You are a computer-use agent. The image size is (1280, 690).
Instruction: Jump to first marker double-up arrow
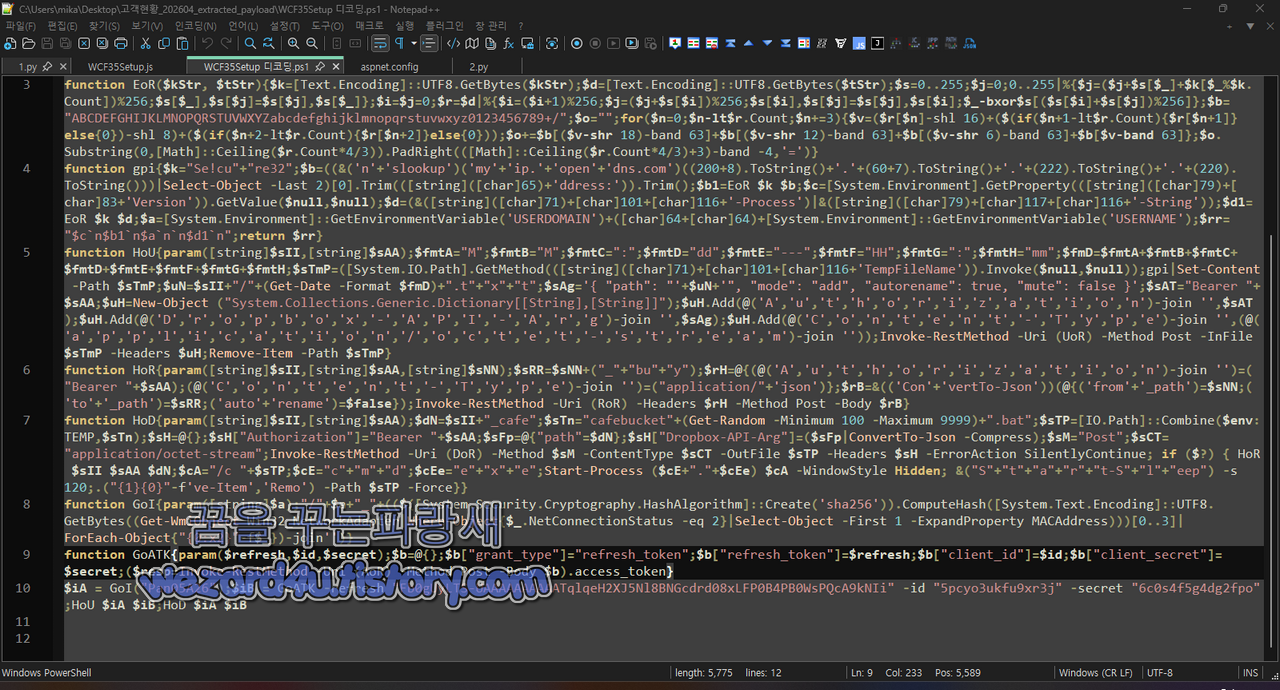click(x=730, y=43)
